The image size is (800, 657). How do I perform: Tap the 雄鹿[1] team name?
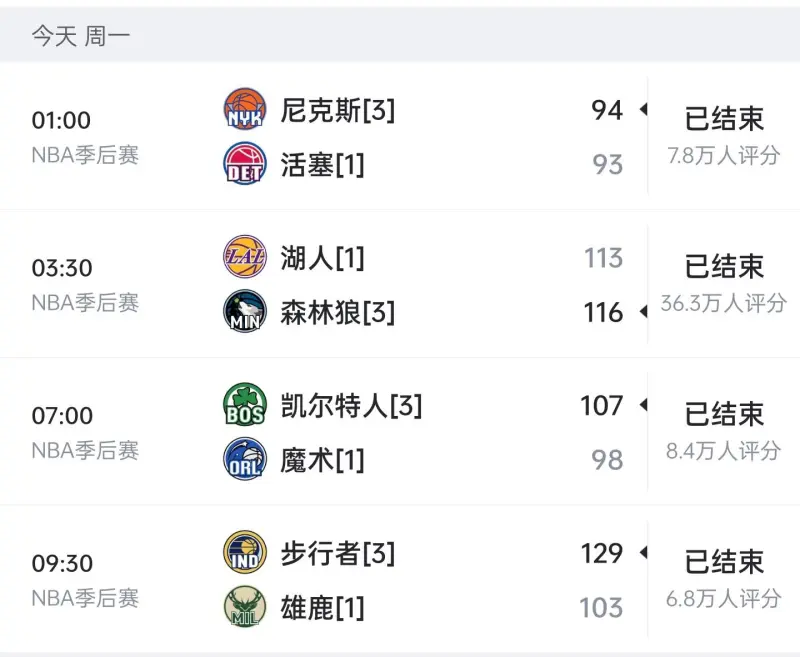coord(322,607)
